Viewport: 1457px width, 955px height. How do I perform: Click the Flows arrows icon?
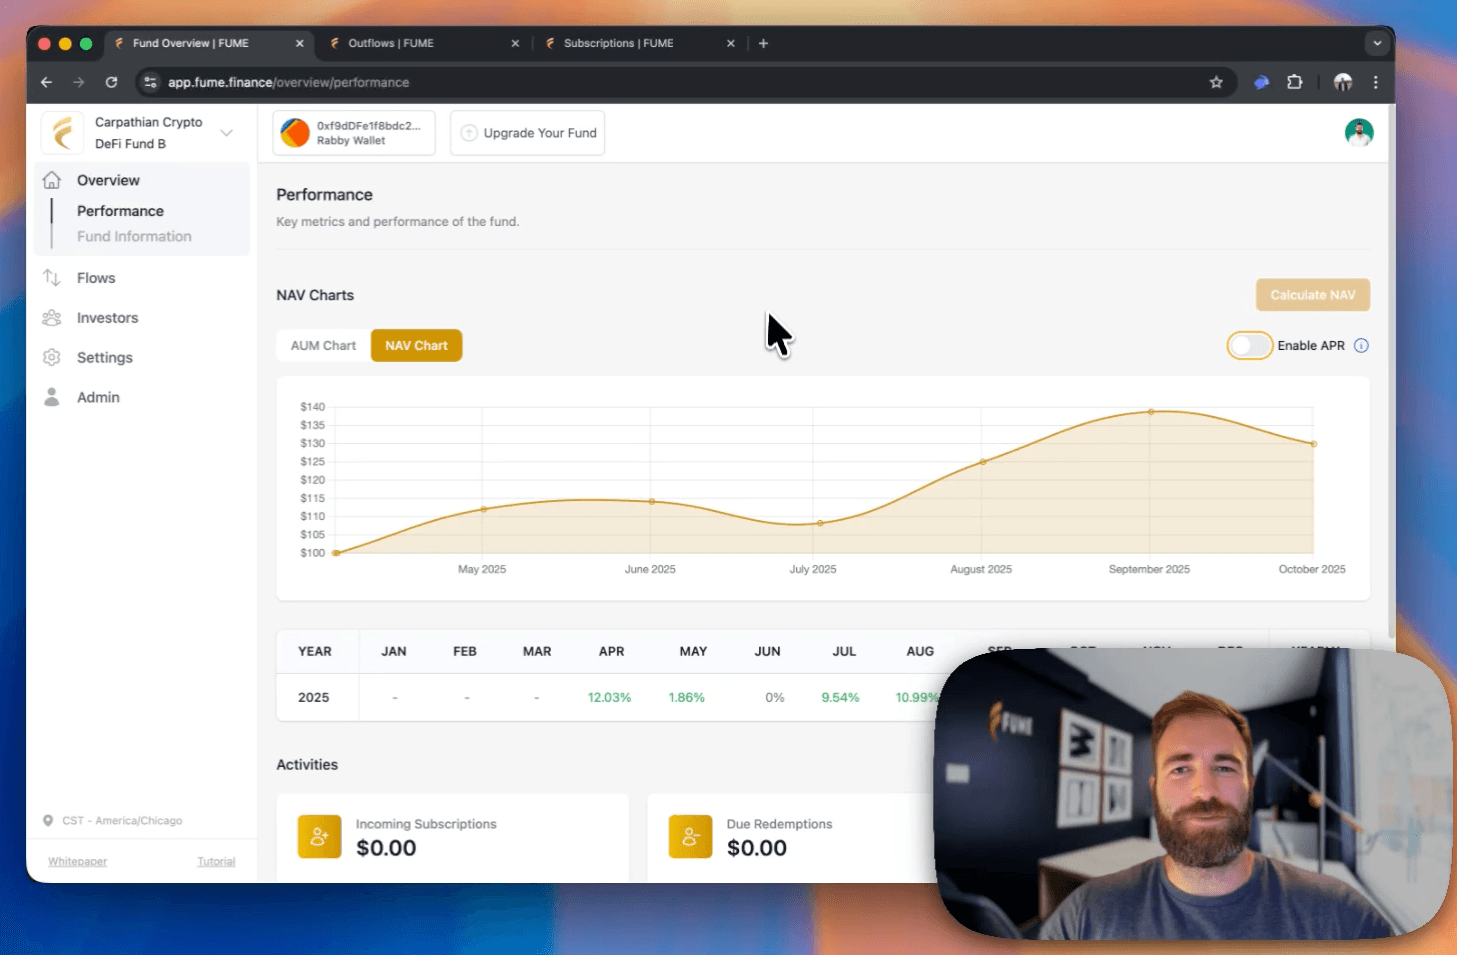[52, 278]
